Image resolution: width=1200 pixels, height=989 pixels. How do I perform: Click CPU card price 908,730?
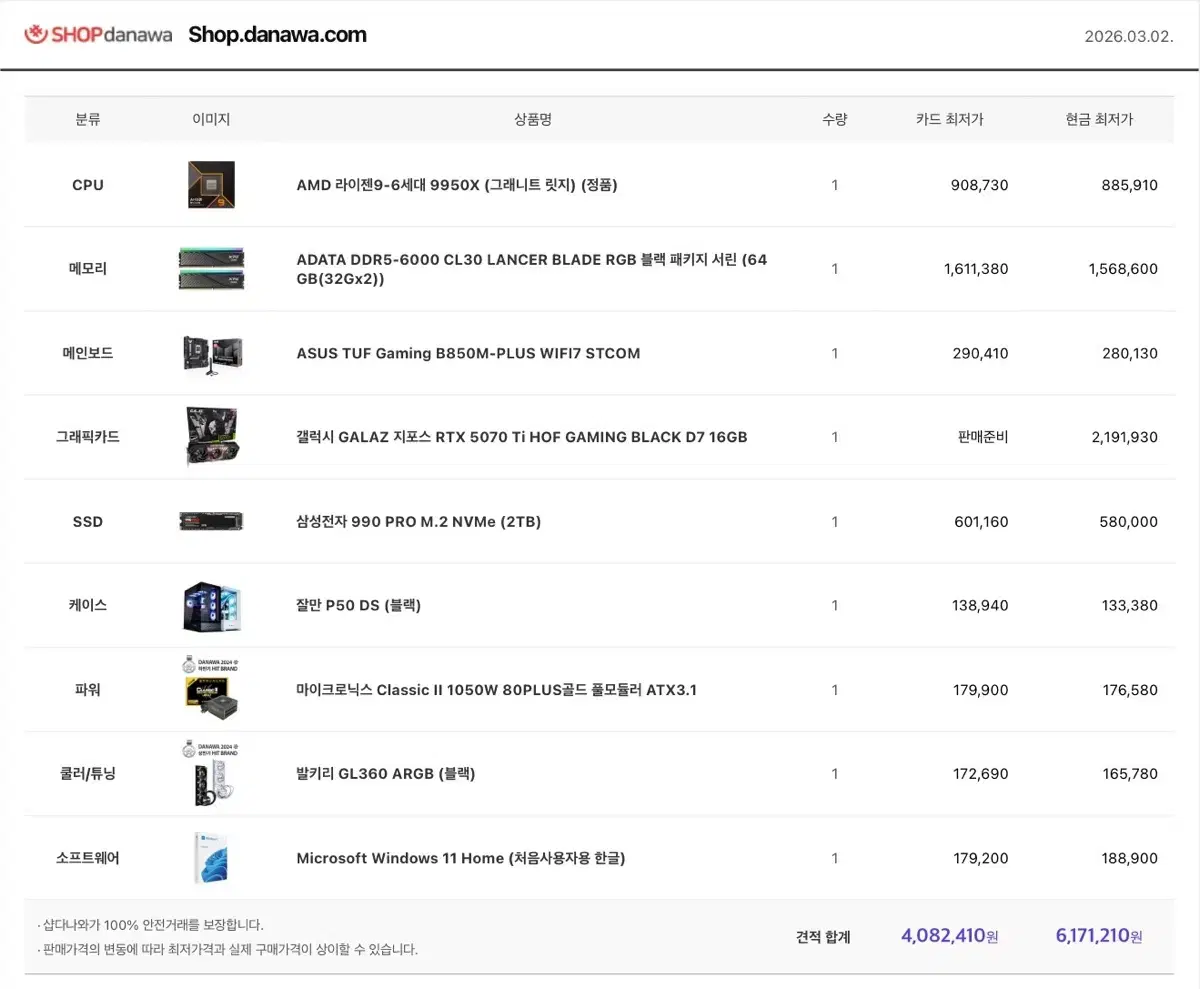coord(979,185)
